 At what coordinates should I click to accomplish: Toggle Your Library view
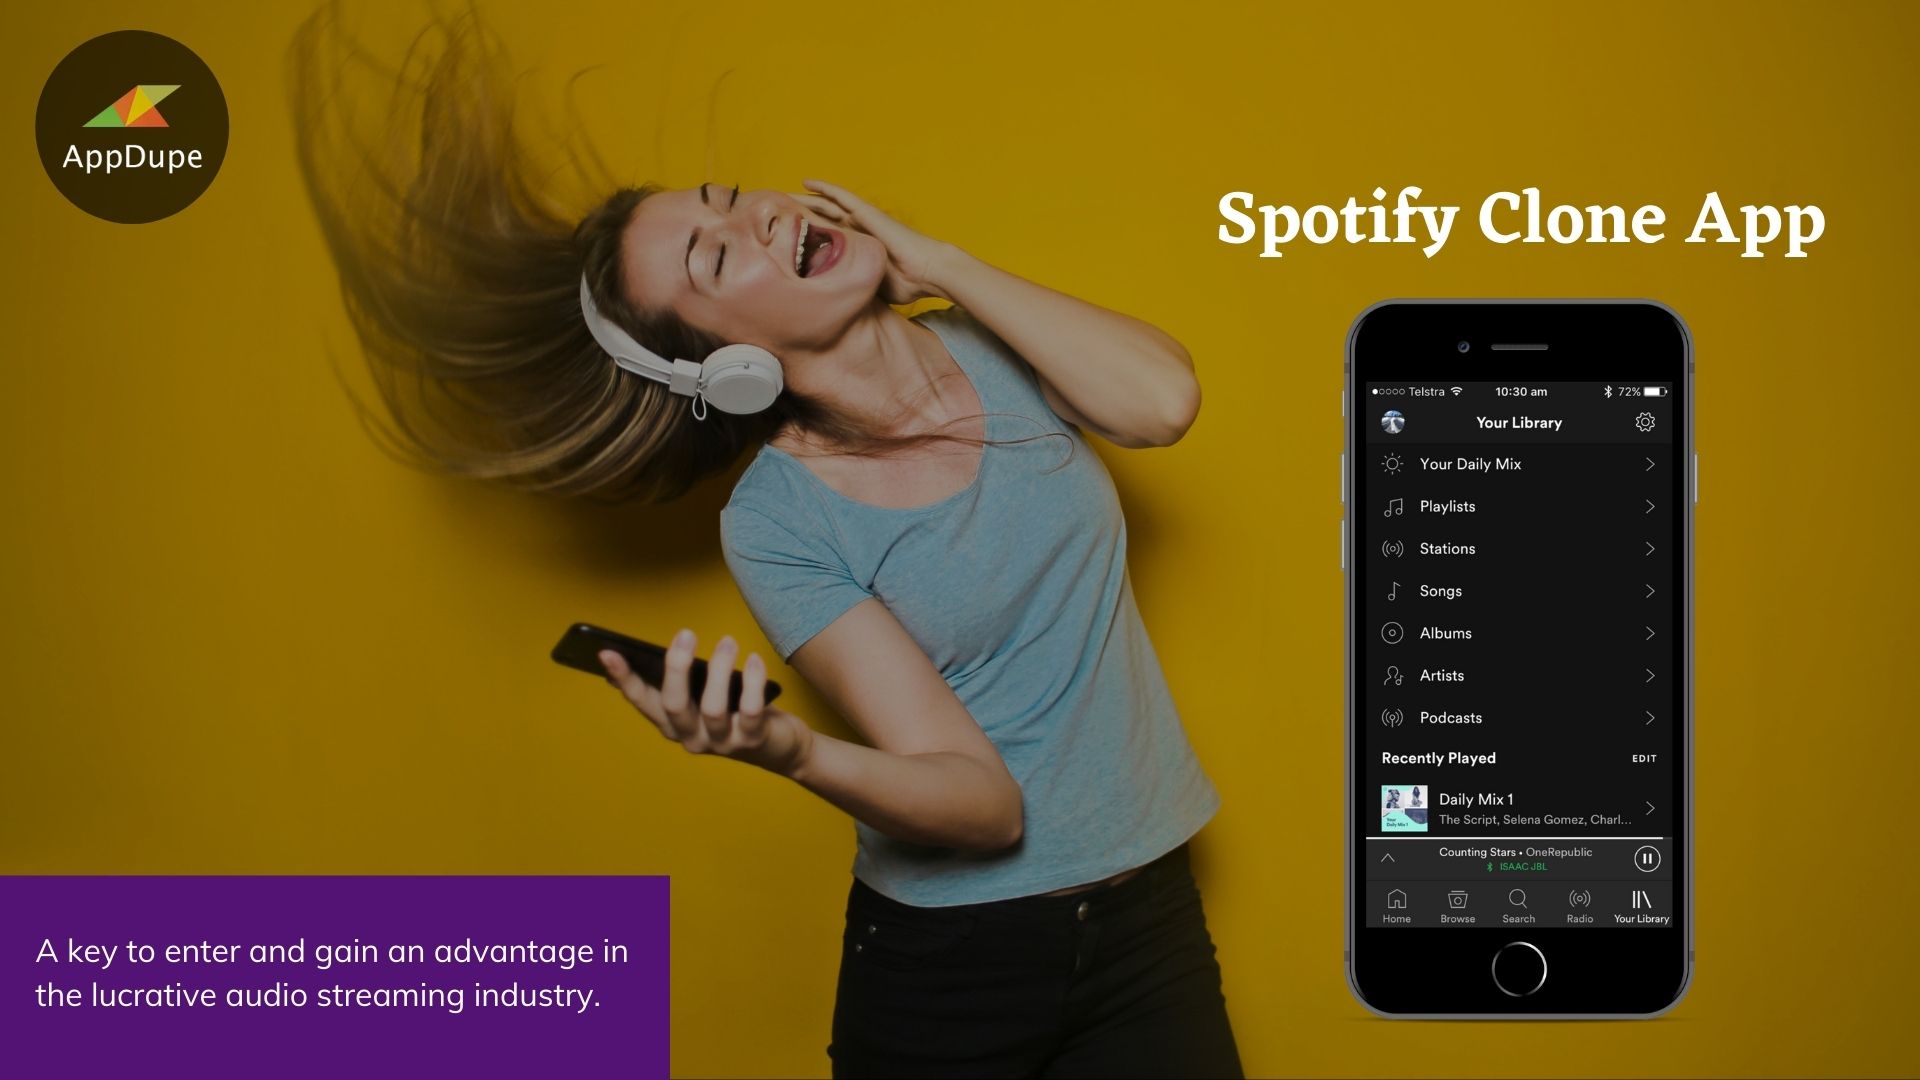(x=1640, y=906)
